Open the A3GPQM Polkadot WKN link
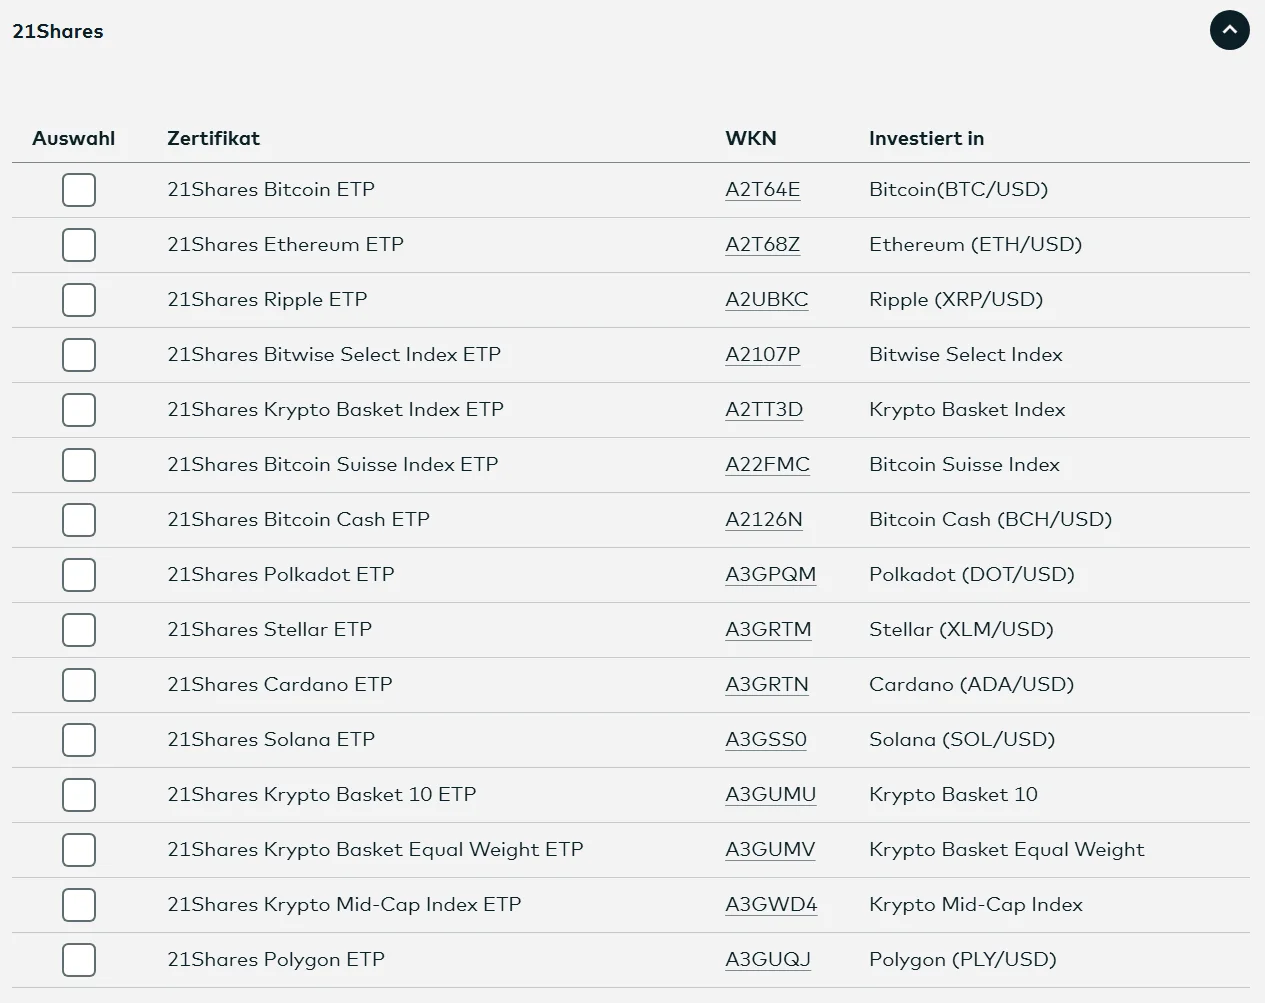The image size is (1265, 1003). pos(770,575)
